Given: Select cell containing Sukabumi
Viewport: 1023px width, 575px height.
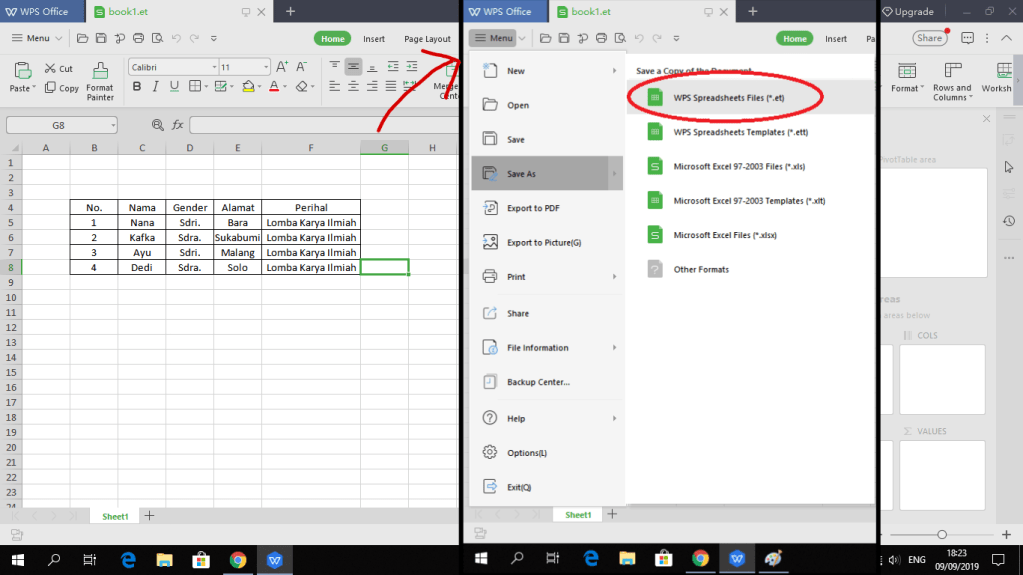Looking at the screenshot, I should pos(237,237).
